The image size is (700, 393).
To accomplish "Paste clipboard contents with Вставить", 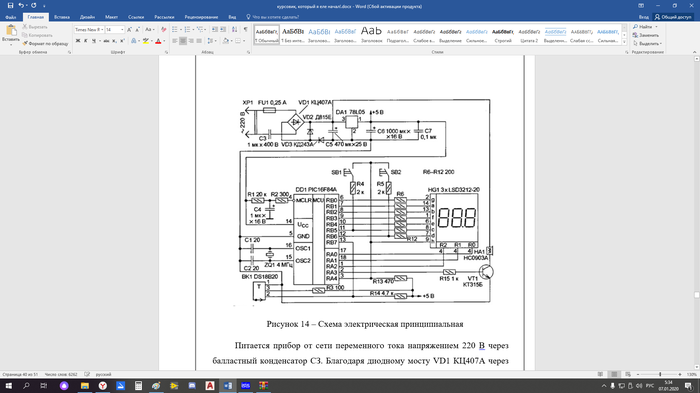I will point(11,34).
